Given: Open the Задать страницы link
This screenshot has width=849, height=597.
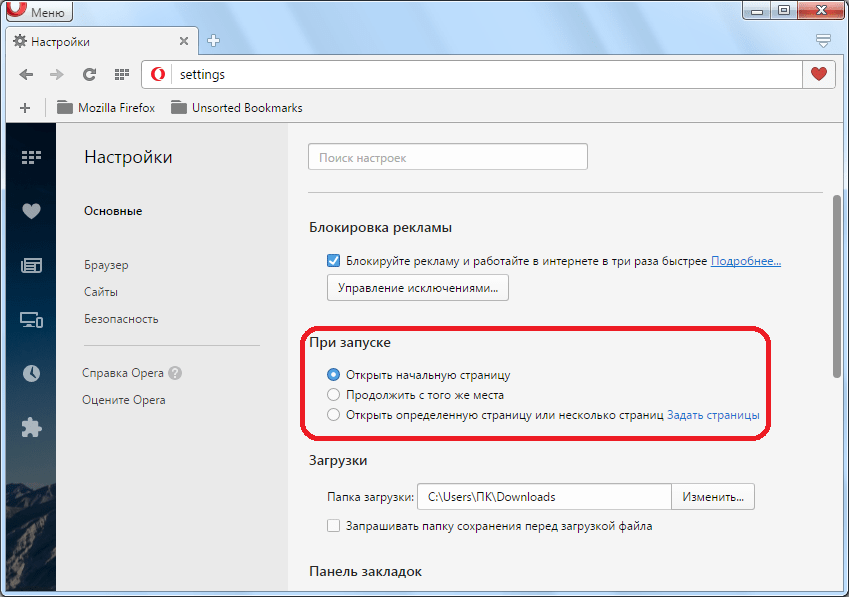Looking at the screenshot, I should (713, 415).
